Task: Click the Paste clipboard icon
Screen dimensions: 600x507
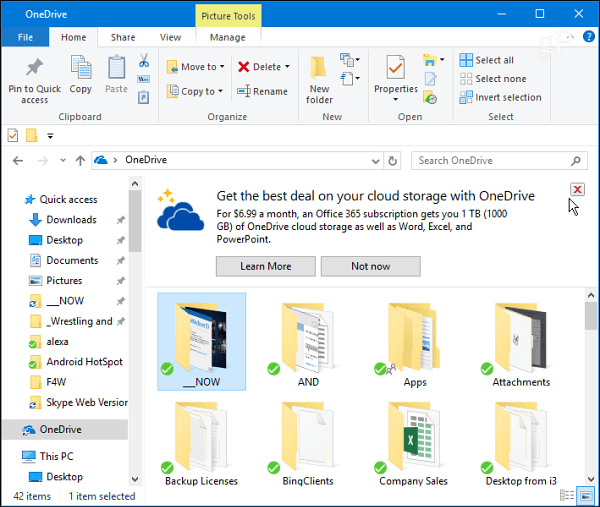Action: tap(116, 67)
